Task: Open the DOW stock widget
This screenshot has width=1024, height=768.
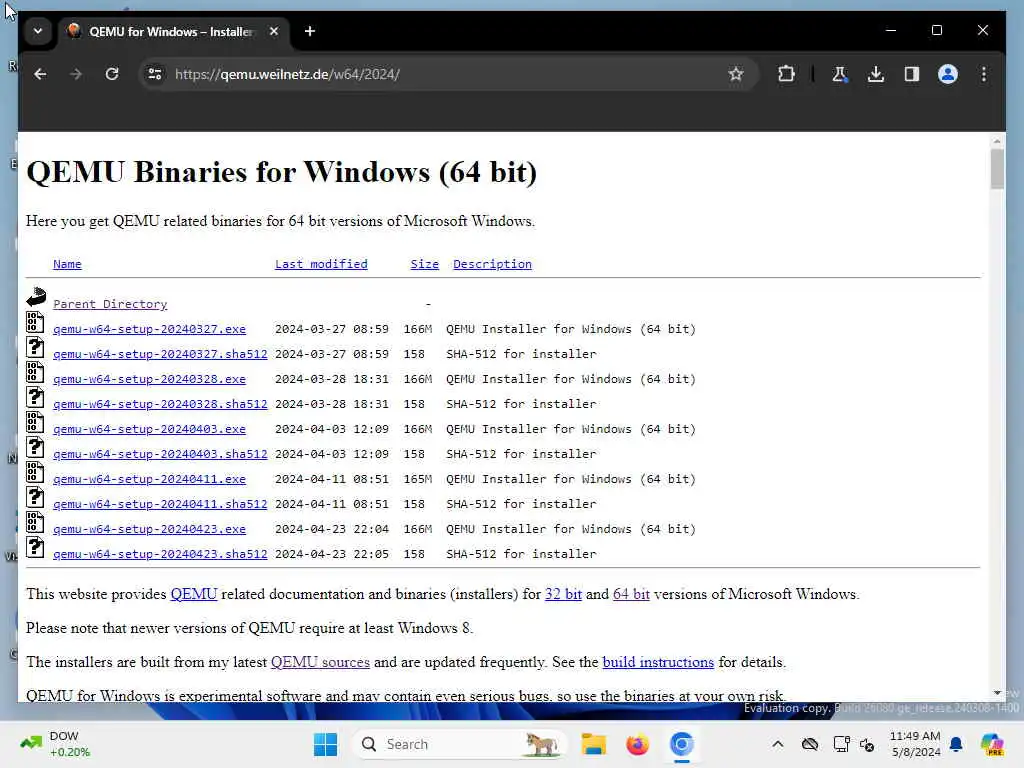Action: pyautogui.click(x=55, y=744)
